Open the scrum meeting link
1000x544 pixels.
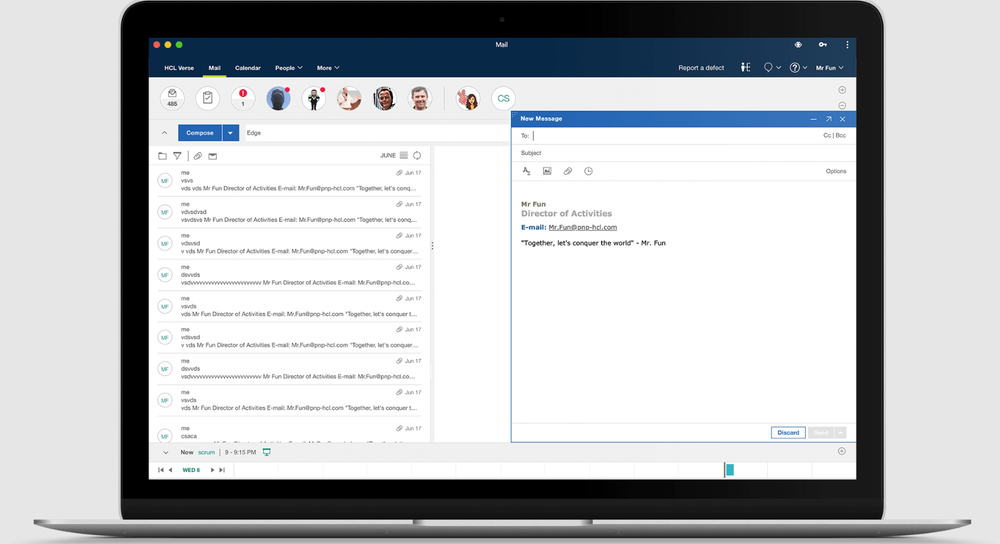(206, 452)
